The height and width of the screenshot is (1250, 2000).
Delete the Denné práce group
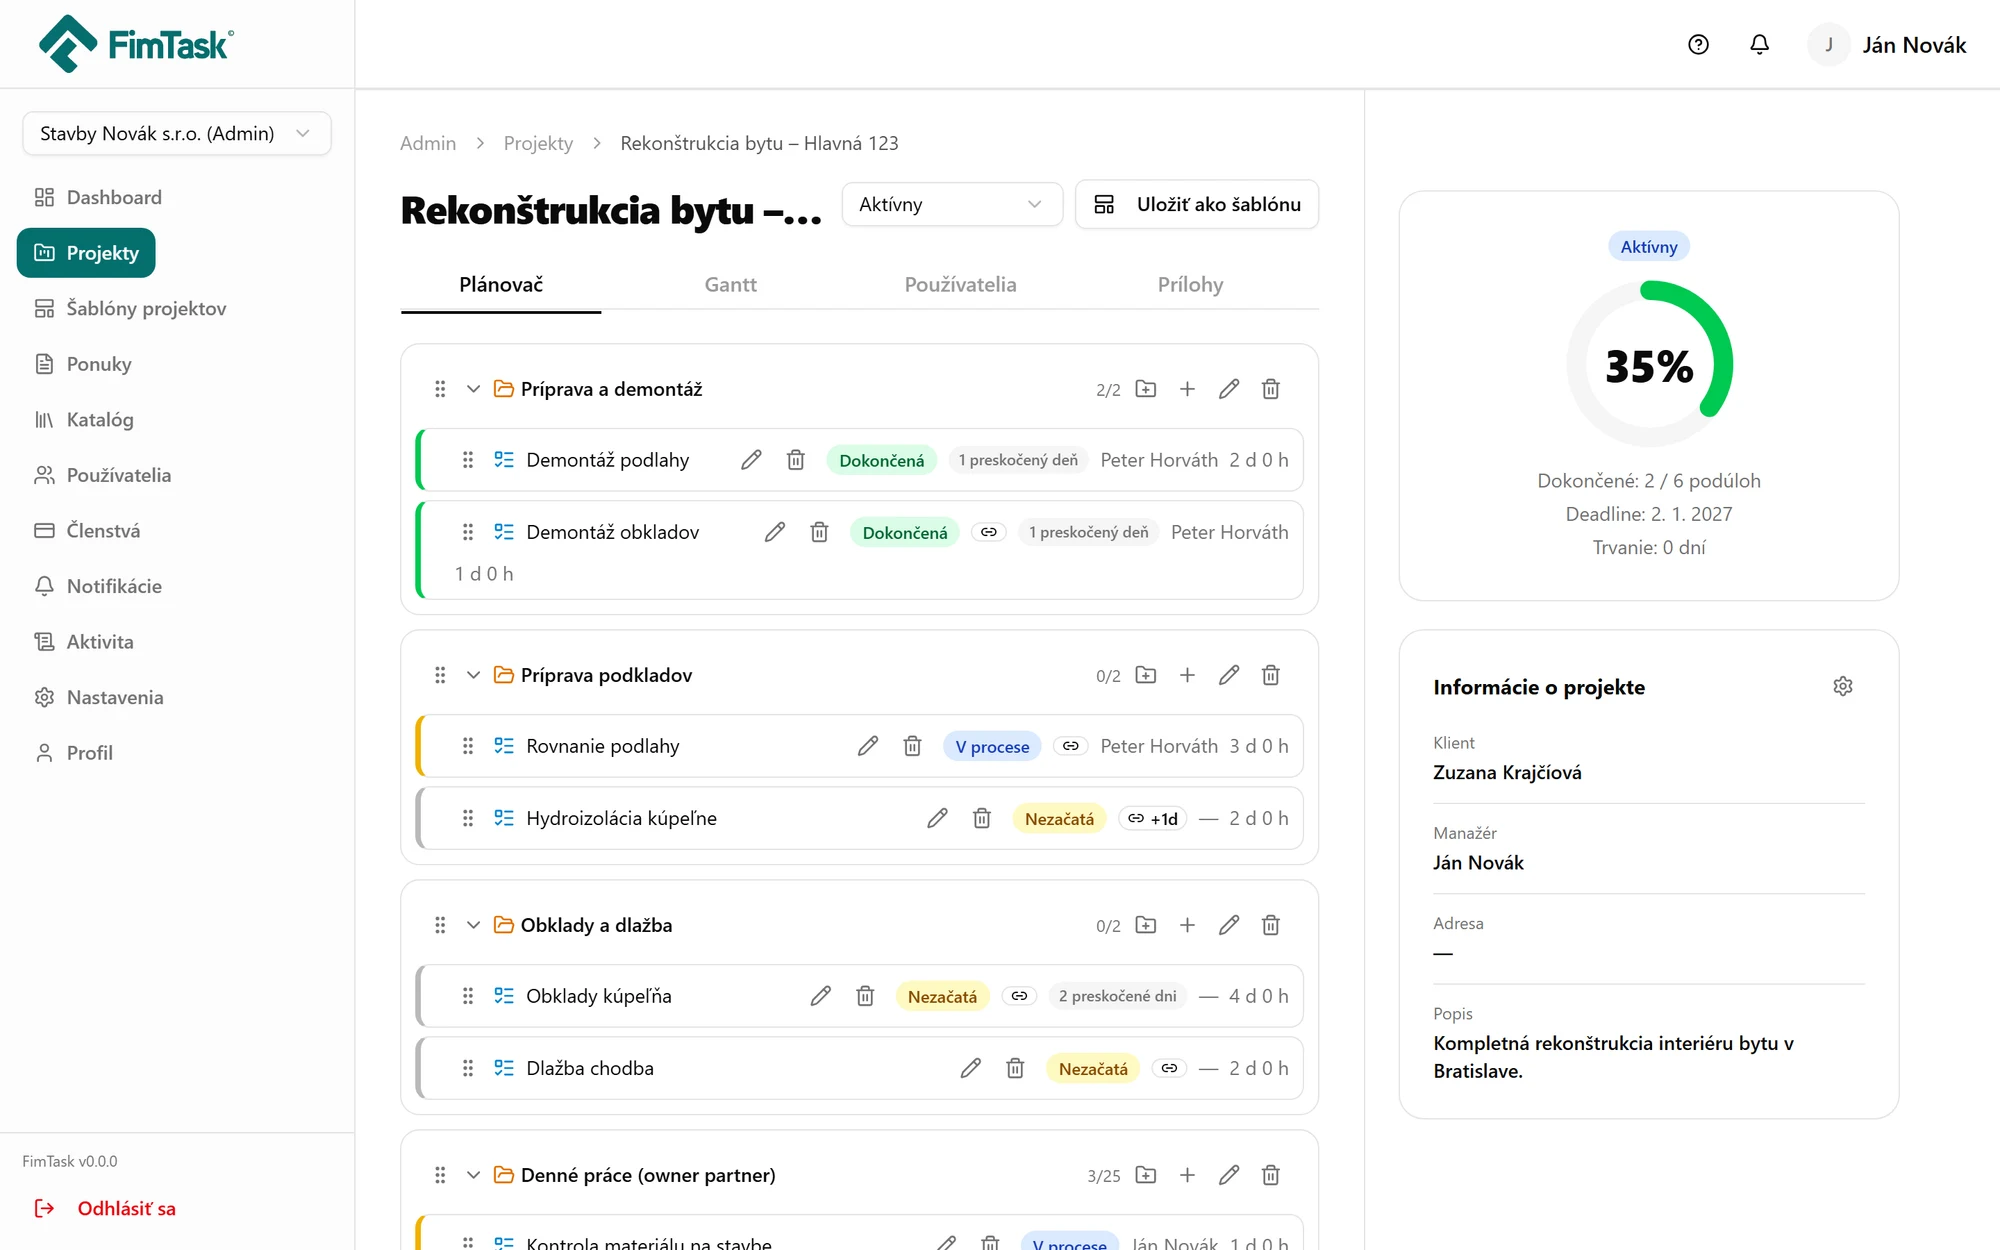pos(1271,1175)
